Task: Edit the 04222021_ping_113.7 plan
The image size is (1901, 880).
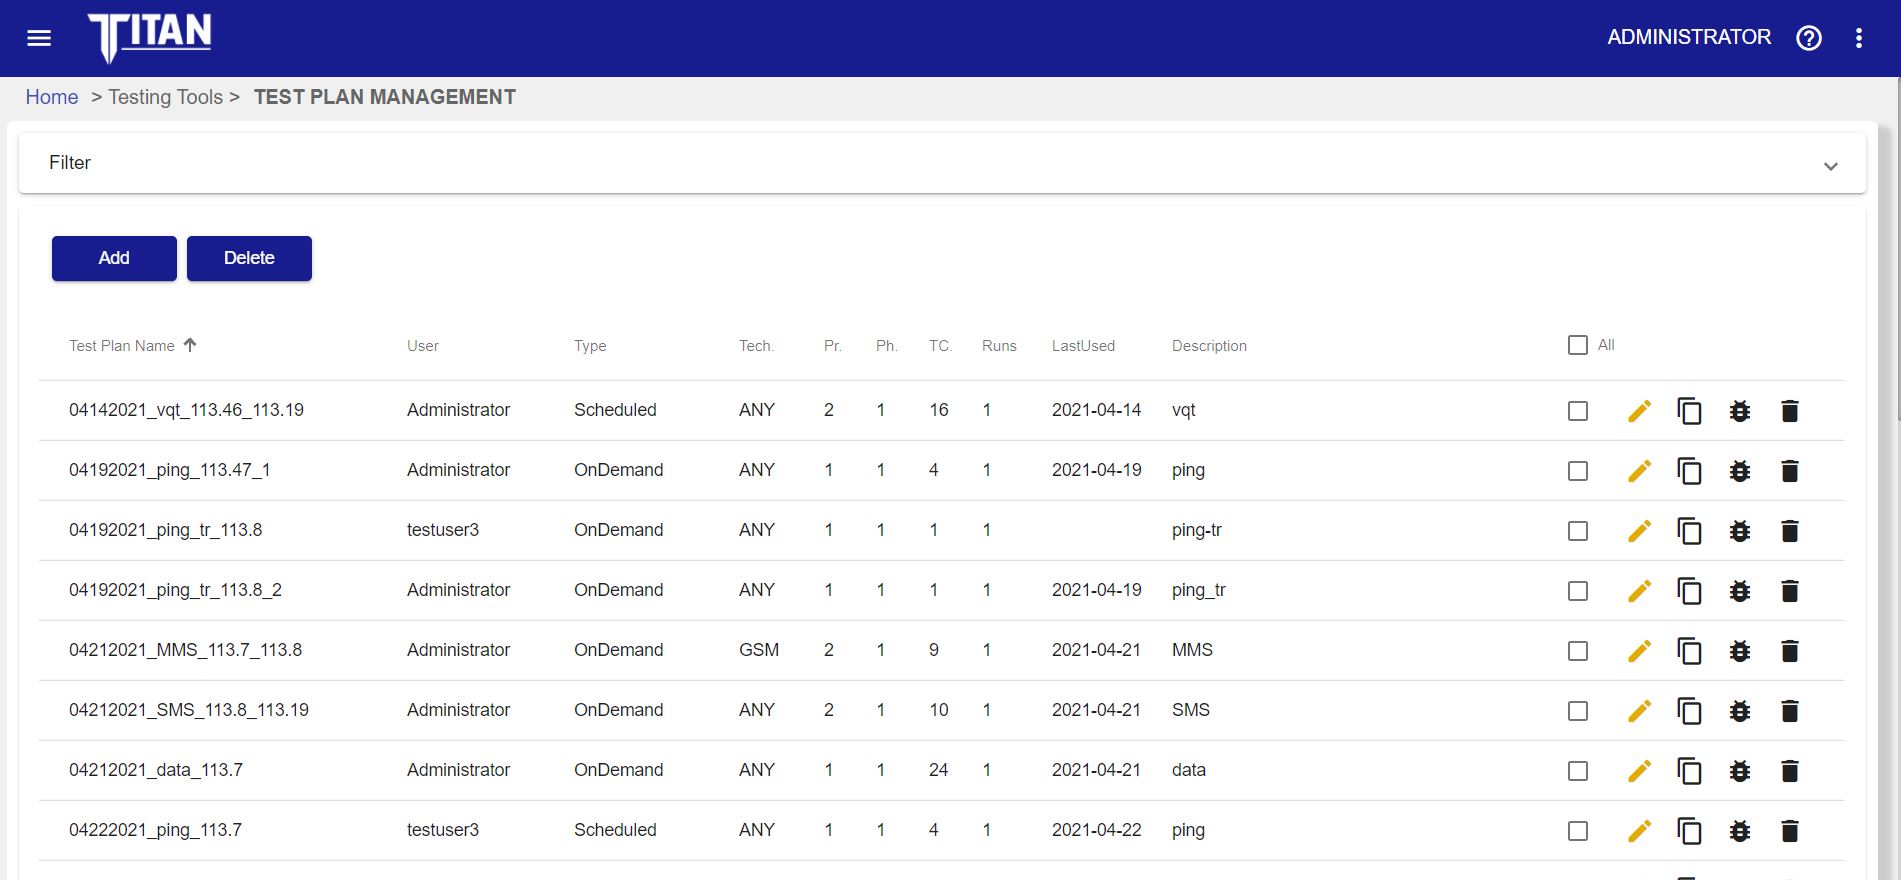Action: [1639, 831]
